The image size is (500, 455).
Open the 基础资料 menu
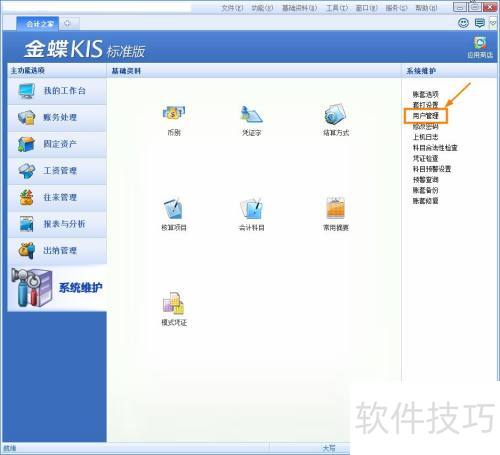coord(300,8)
